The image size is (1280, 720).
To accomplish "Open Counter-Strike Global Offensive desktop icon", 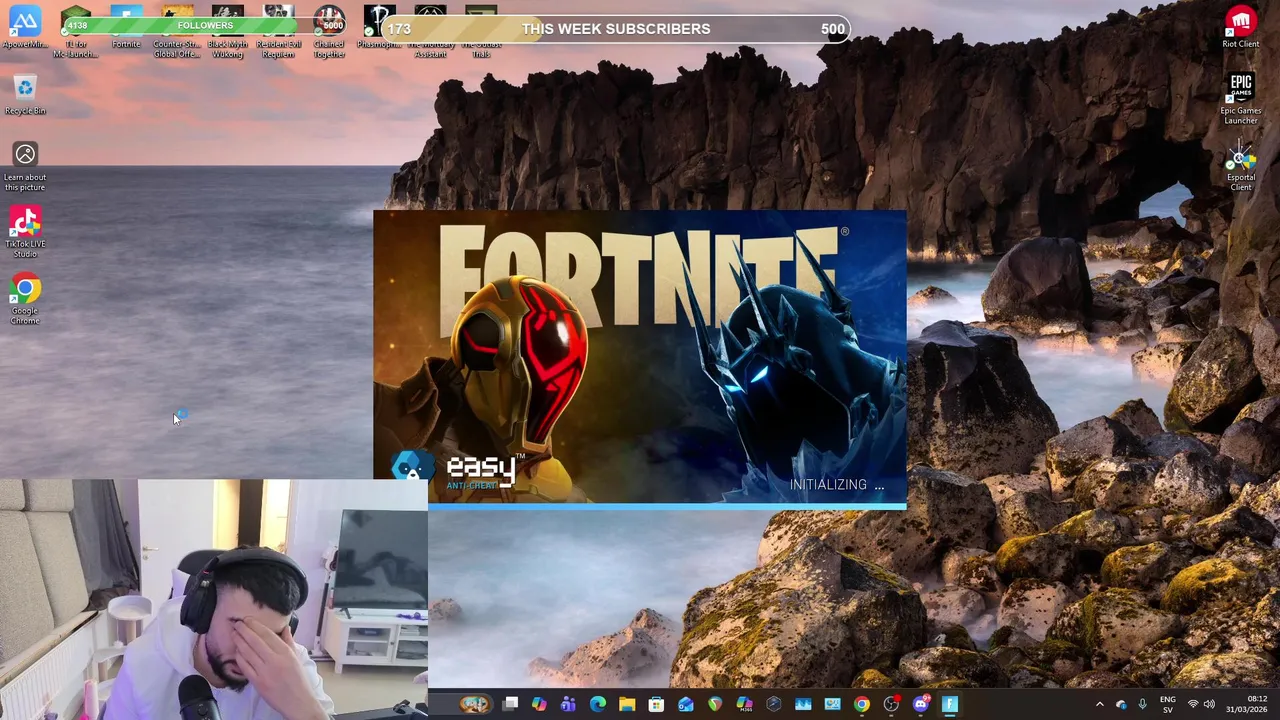I will pos(177,32).
